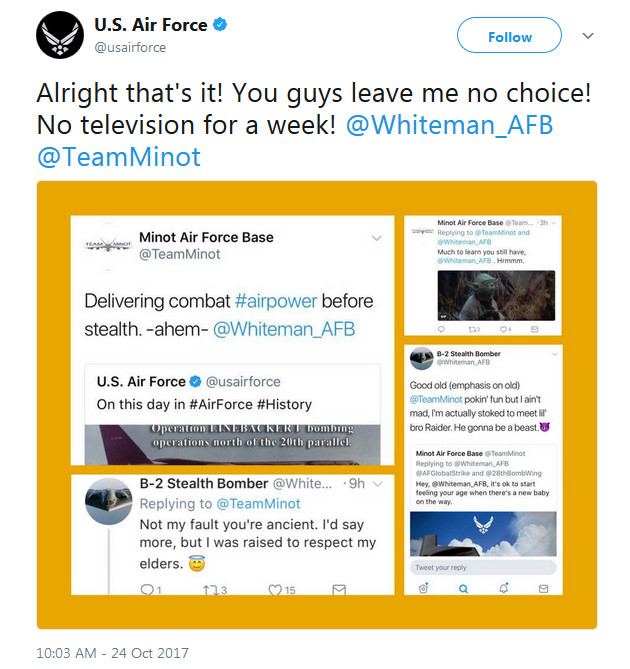Click the Tweet your reply field

tap(483, 567)
